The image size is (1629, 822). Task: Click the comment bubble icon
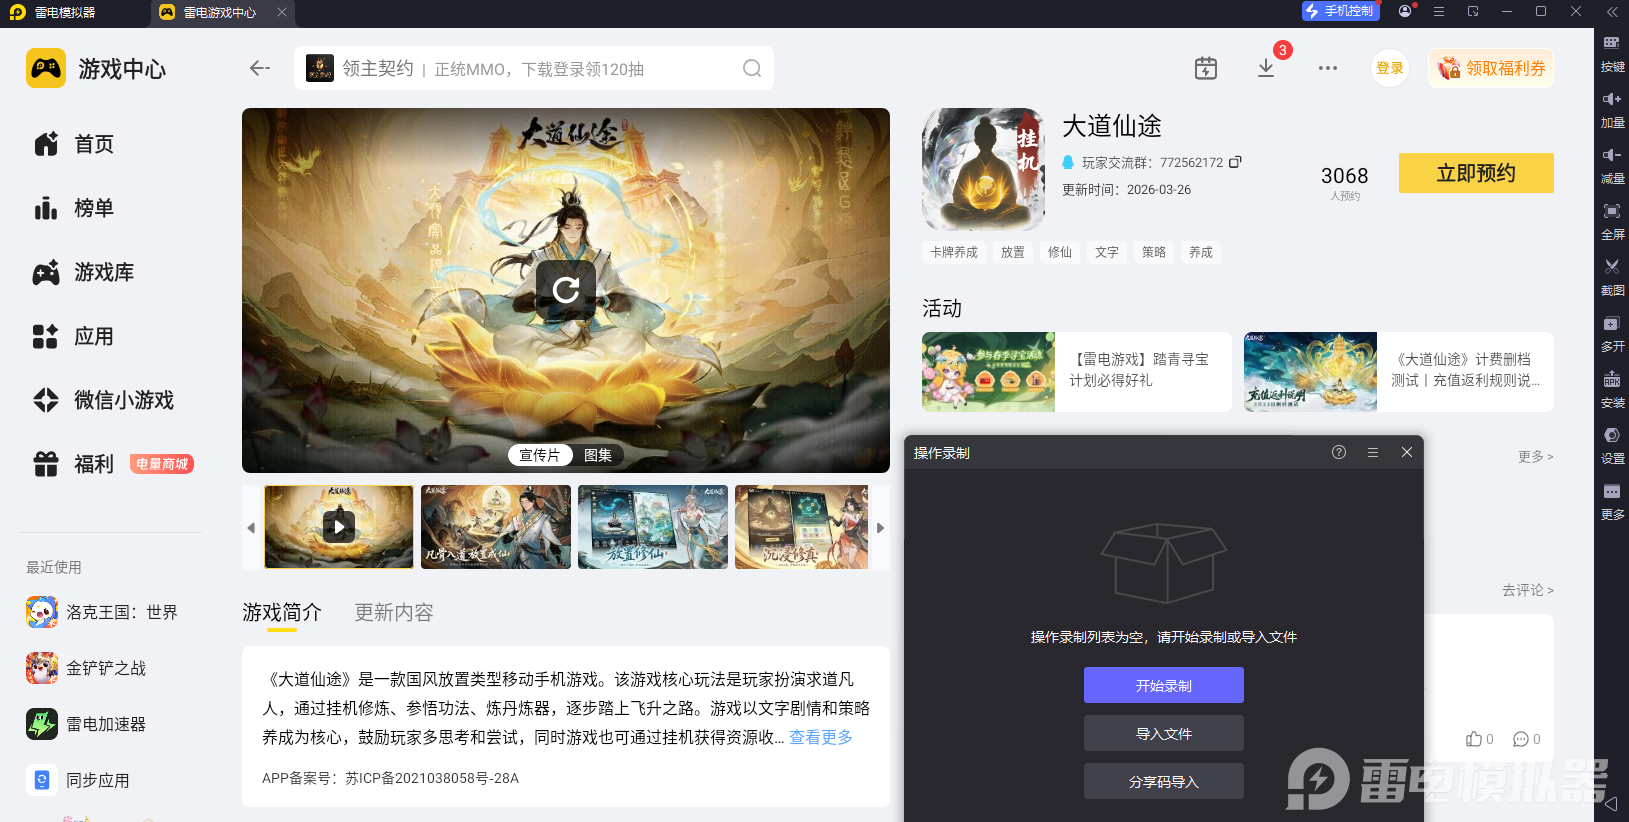pos(1521,739)
